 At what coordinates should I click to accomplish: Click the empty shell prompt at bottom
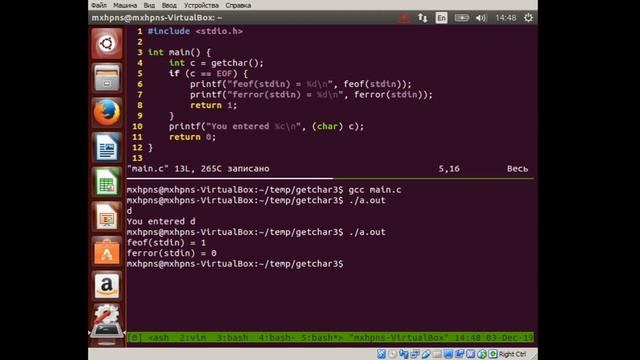point(235,264)
